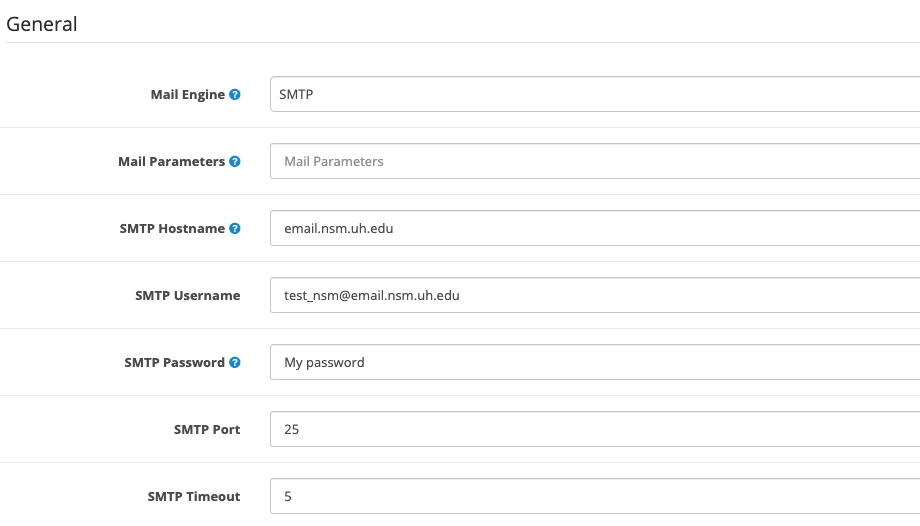This screenshot has width=920, height=526.
Task: Focus the SMTP Port field showing 25
Action: tap(595, 429)
